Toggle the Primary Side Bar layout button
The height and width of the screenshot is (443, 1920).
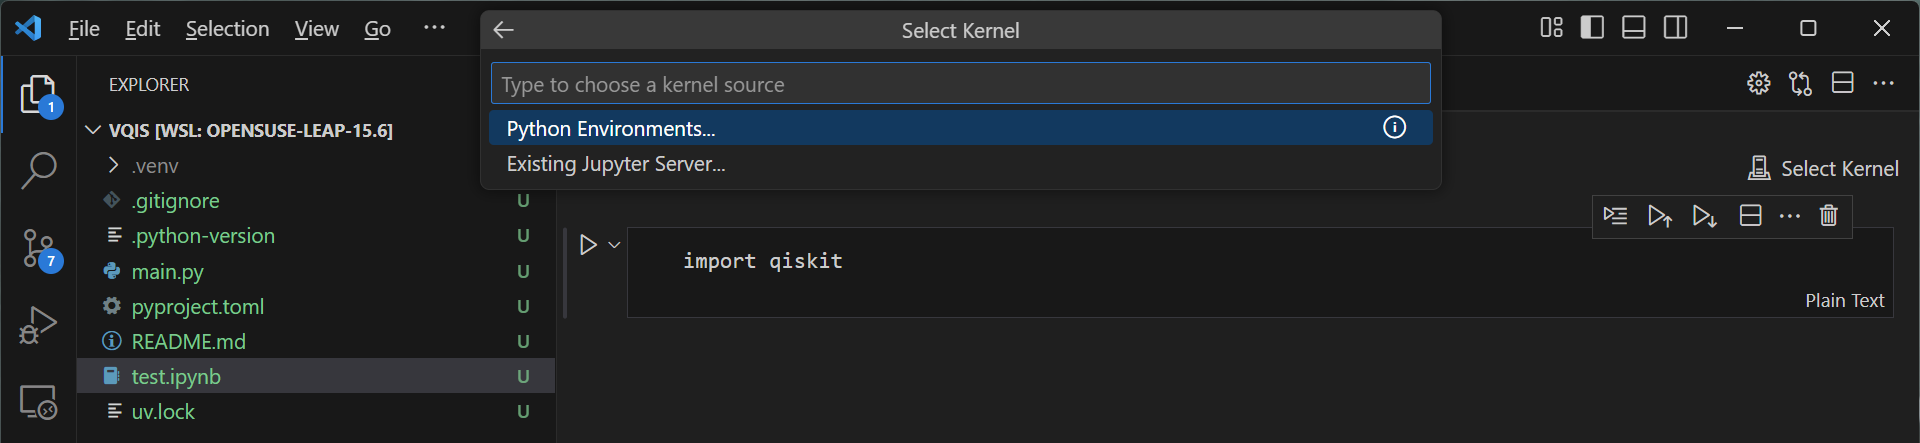click(1592, 28)
